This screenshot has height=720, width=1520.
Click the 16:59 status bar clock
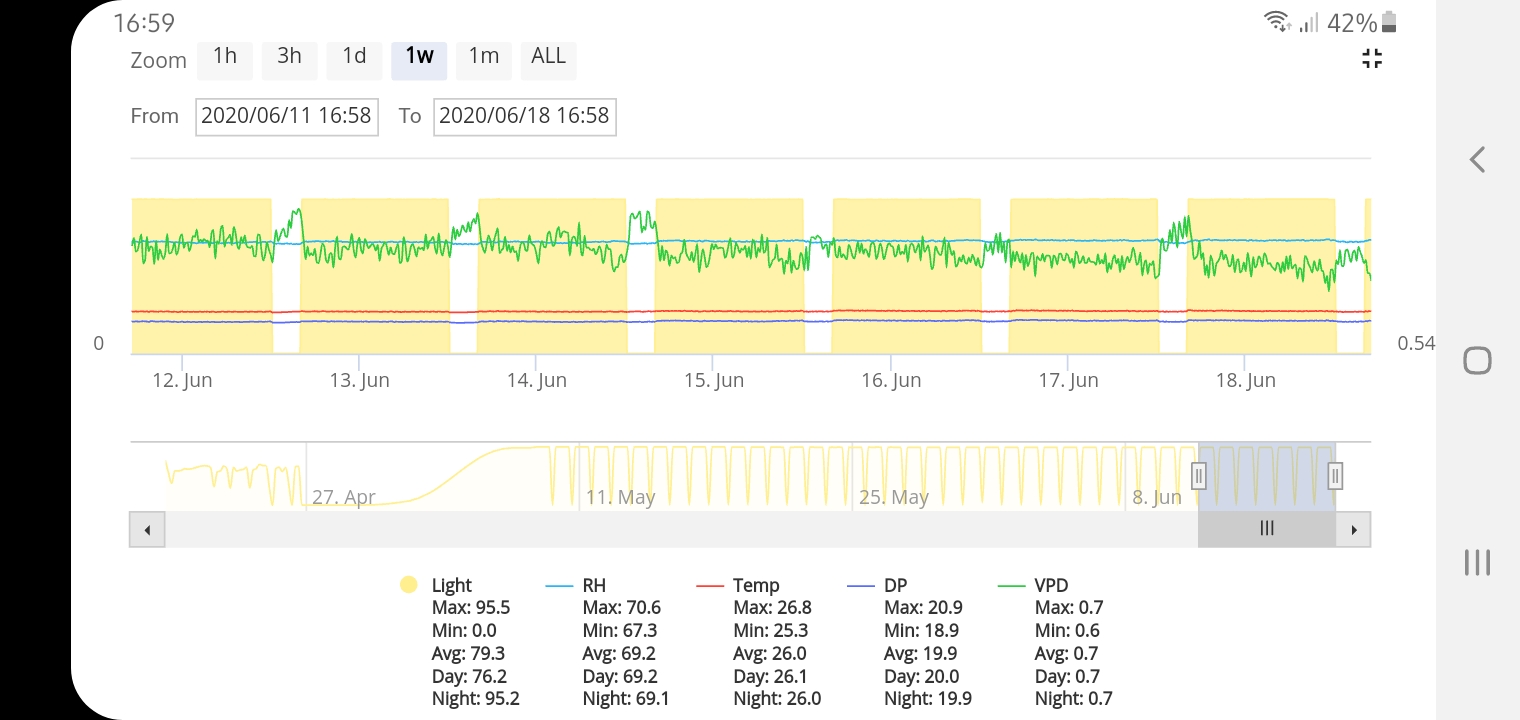[x=144, y=23]
